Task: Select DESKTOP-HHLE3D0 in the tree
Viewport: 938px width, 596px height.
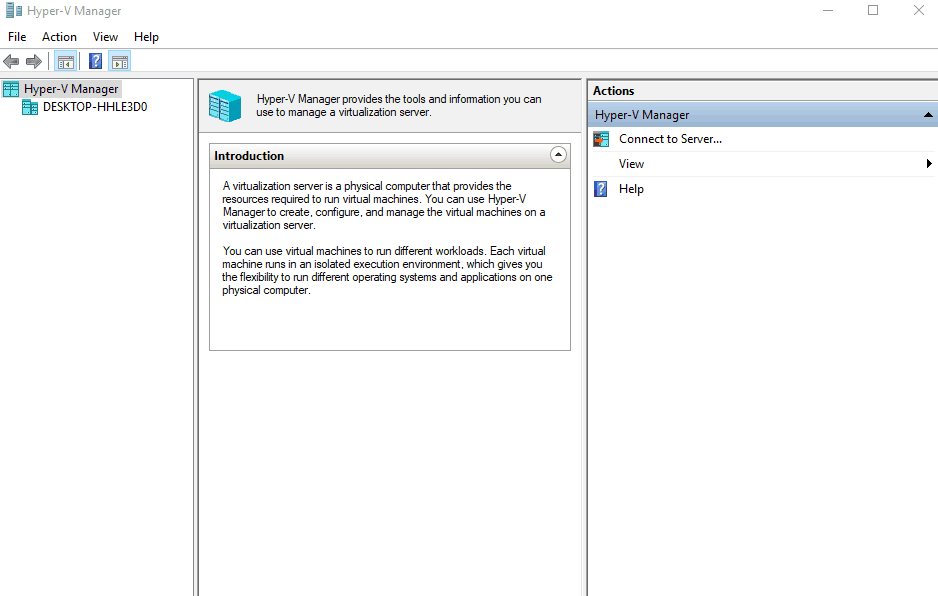Action: [x=95, y=107]
